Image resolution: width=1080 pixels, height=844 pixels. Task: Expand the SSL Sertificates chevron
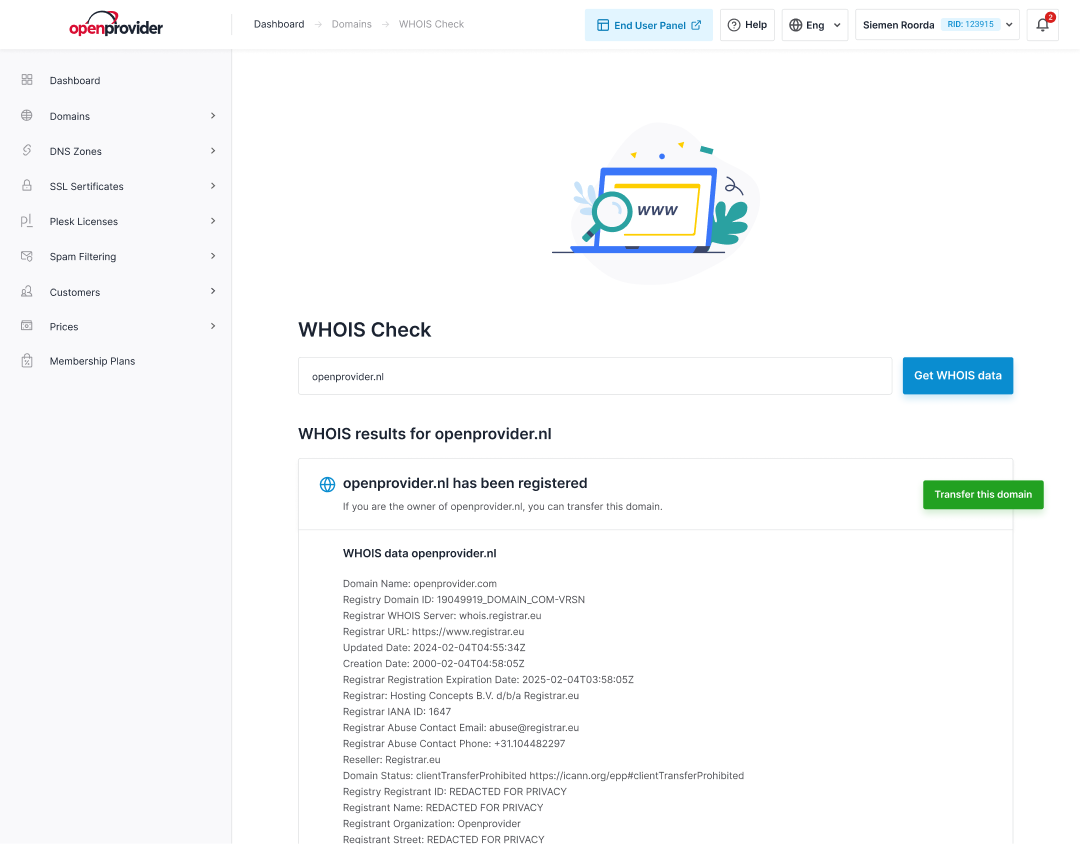click(x=213, y=185)
